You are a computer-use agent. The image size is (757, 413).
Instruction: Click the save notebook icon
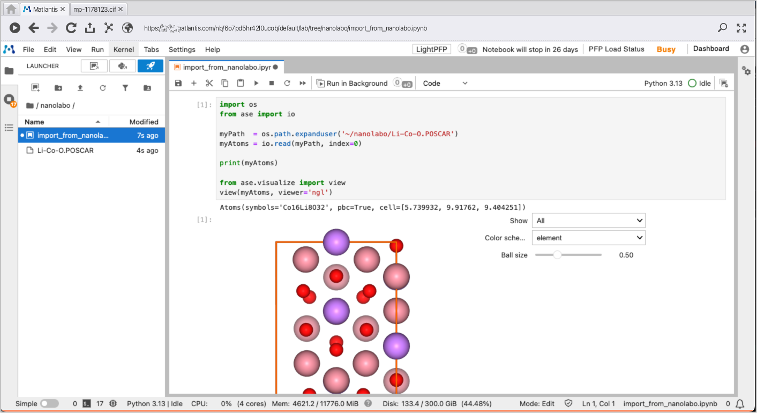(x=178, y=83)
